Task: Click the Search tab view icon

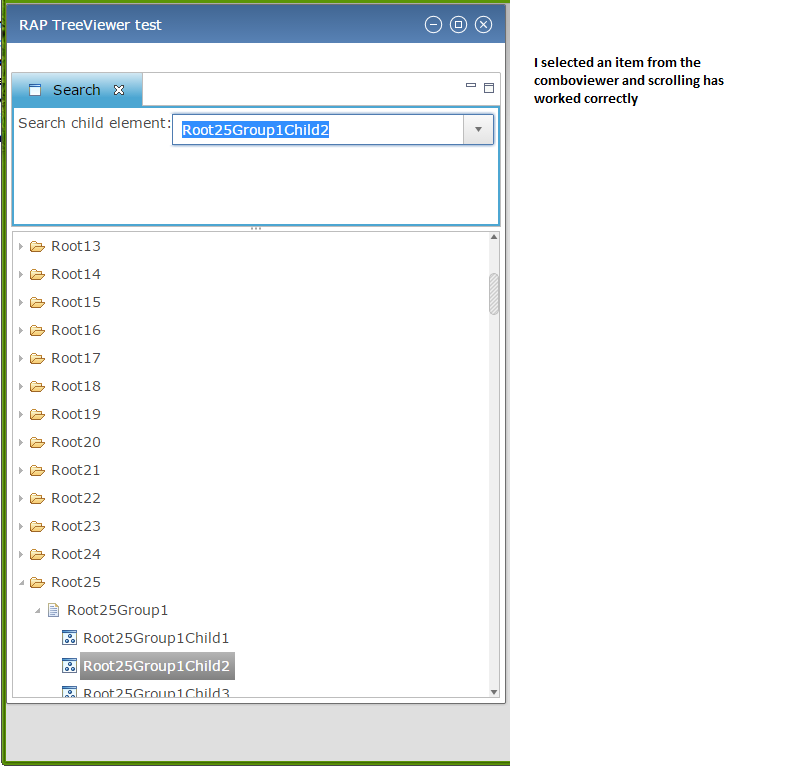Action: 35,90
